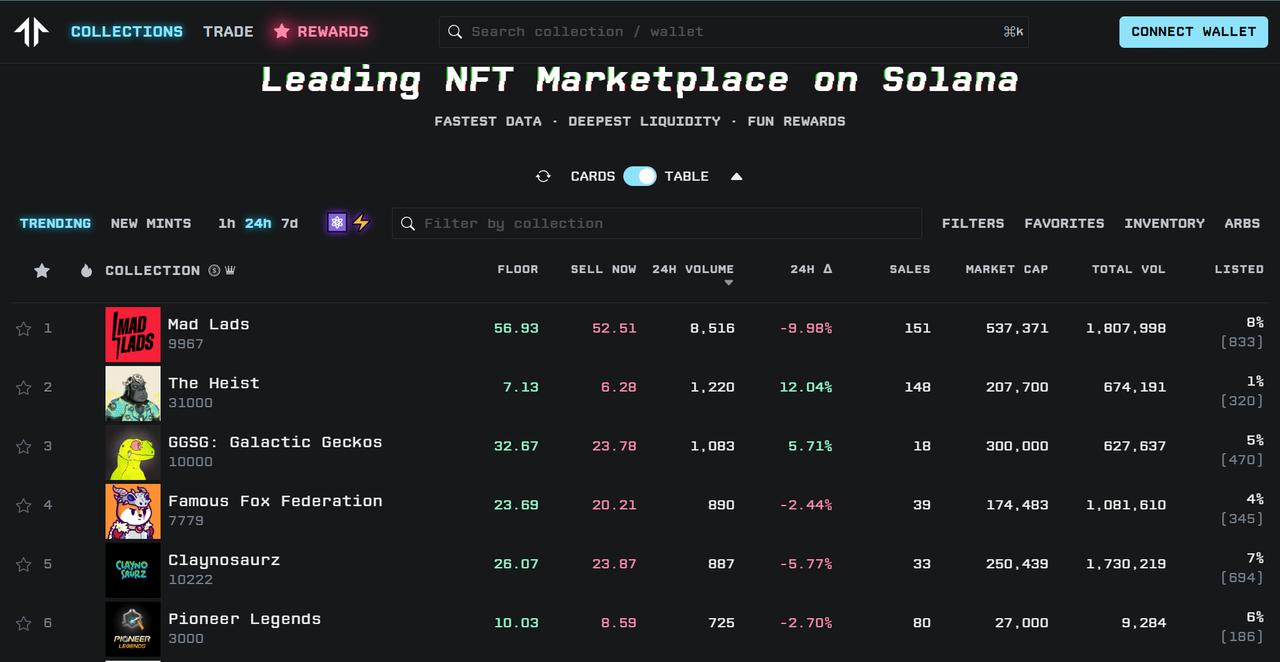Toggle the Cards/Table view switch
This screenshot has width=1280, height=662.
pyautogui.click(x=639, y=176)
